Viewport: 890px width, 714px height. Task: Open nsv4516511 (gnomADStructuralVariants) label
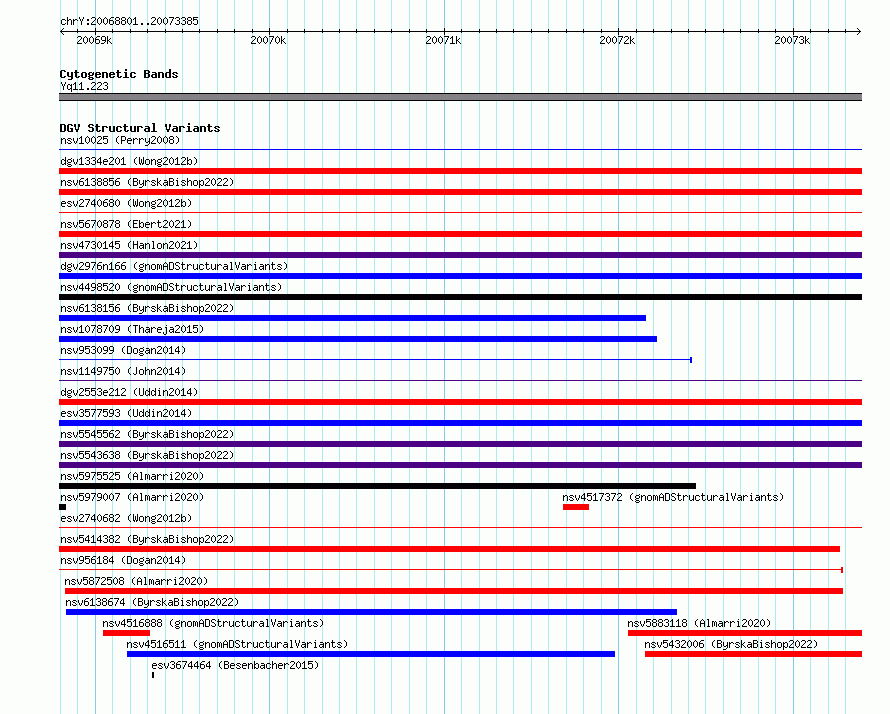click(x=237, y=644)
